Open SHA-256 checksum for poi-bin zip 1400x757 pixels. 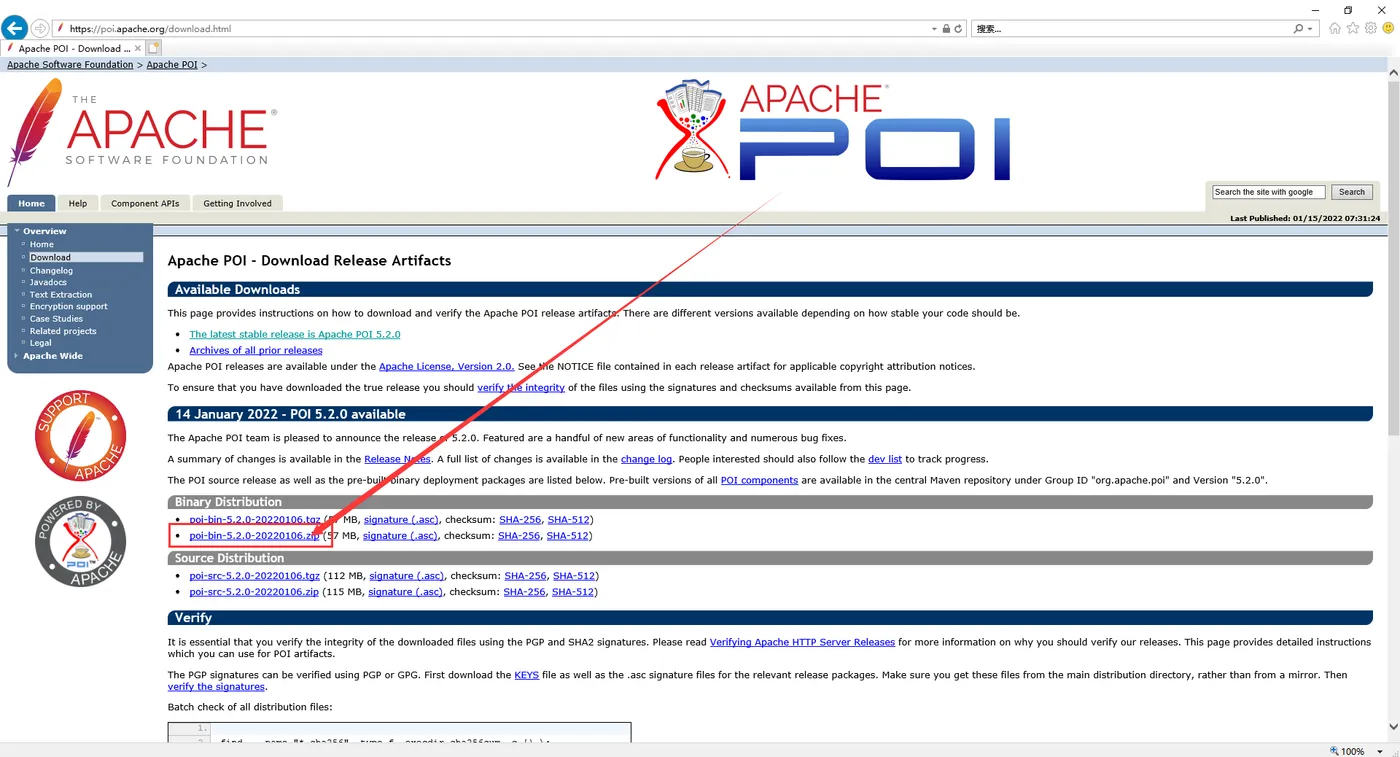point(519,536)
